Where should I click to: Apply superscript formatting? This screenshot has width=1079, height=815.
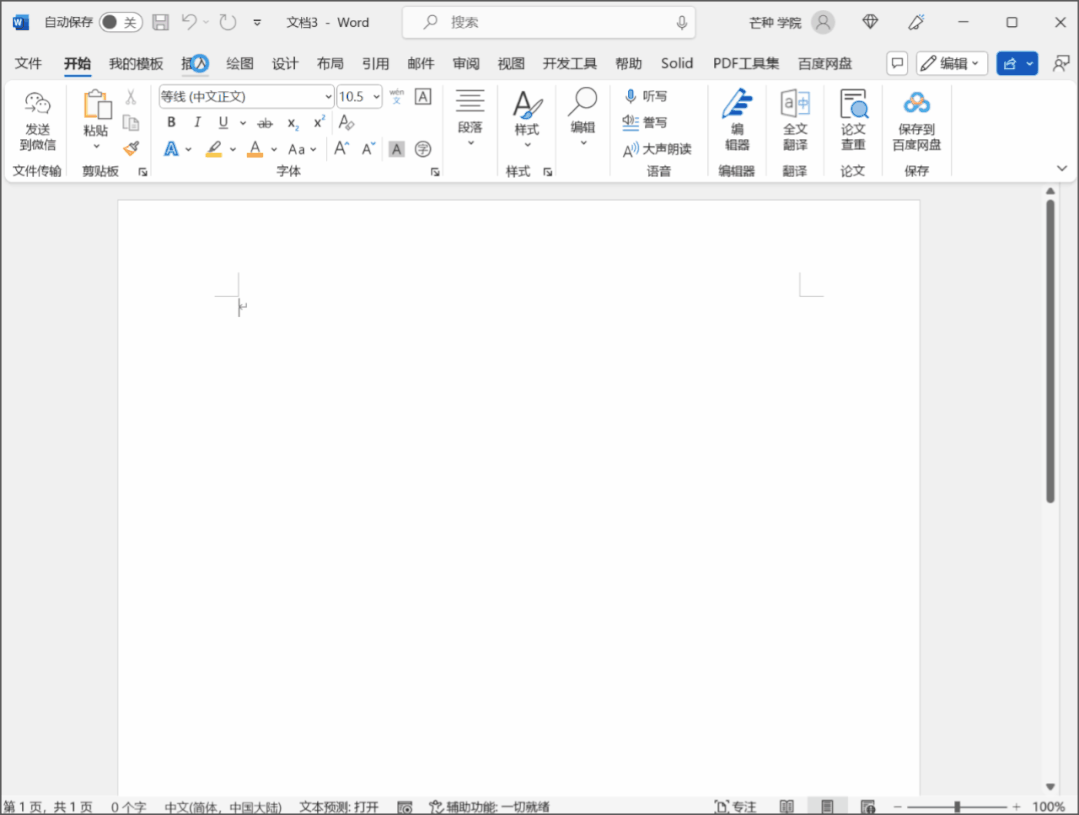coord(319,123)
